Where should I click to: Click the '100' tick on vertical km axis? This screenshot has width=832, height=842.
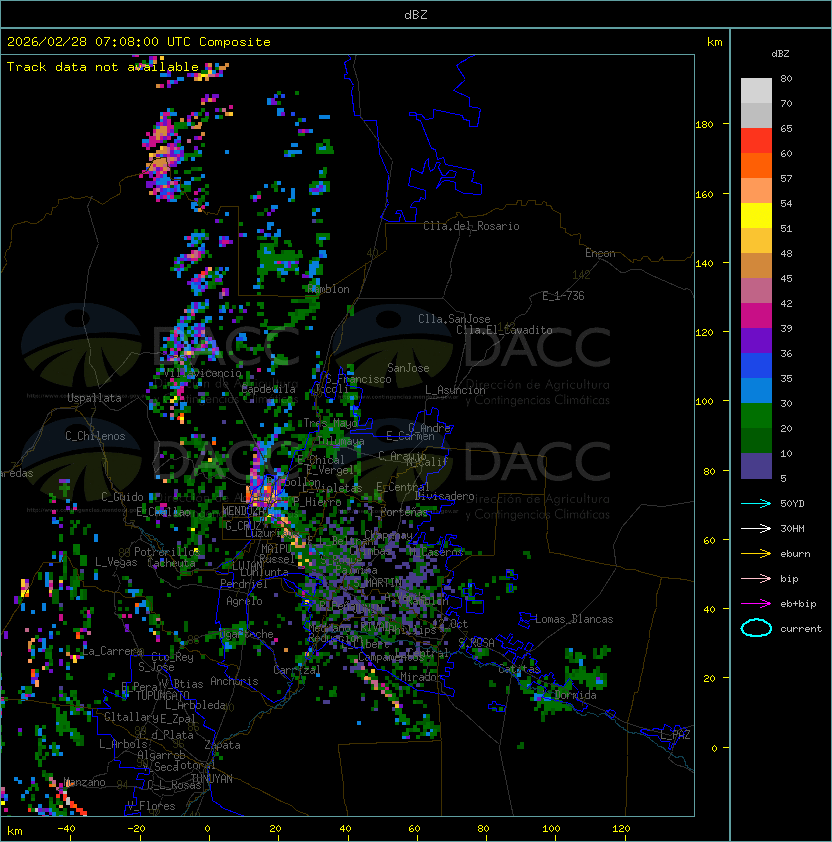click(x=704, y=402)
